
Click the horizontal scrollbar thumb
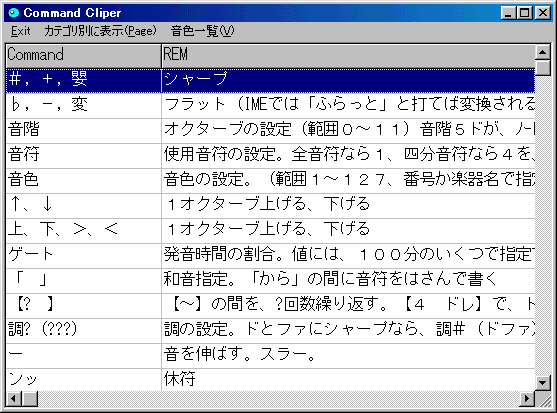[x=30, y=398]
